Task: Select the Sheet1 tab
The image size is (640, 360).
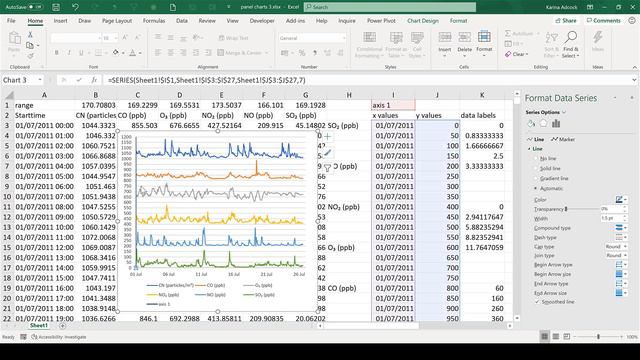Action: tap(39, 325)
